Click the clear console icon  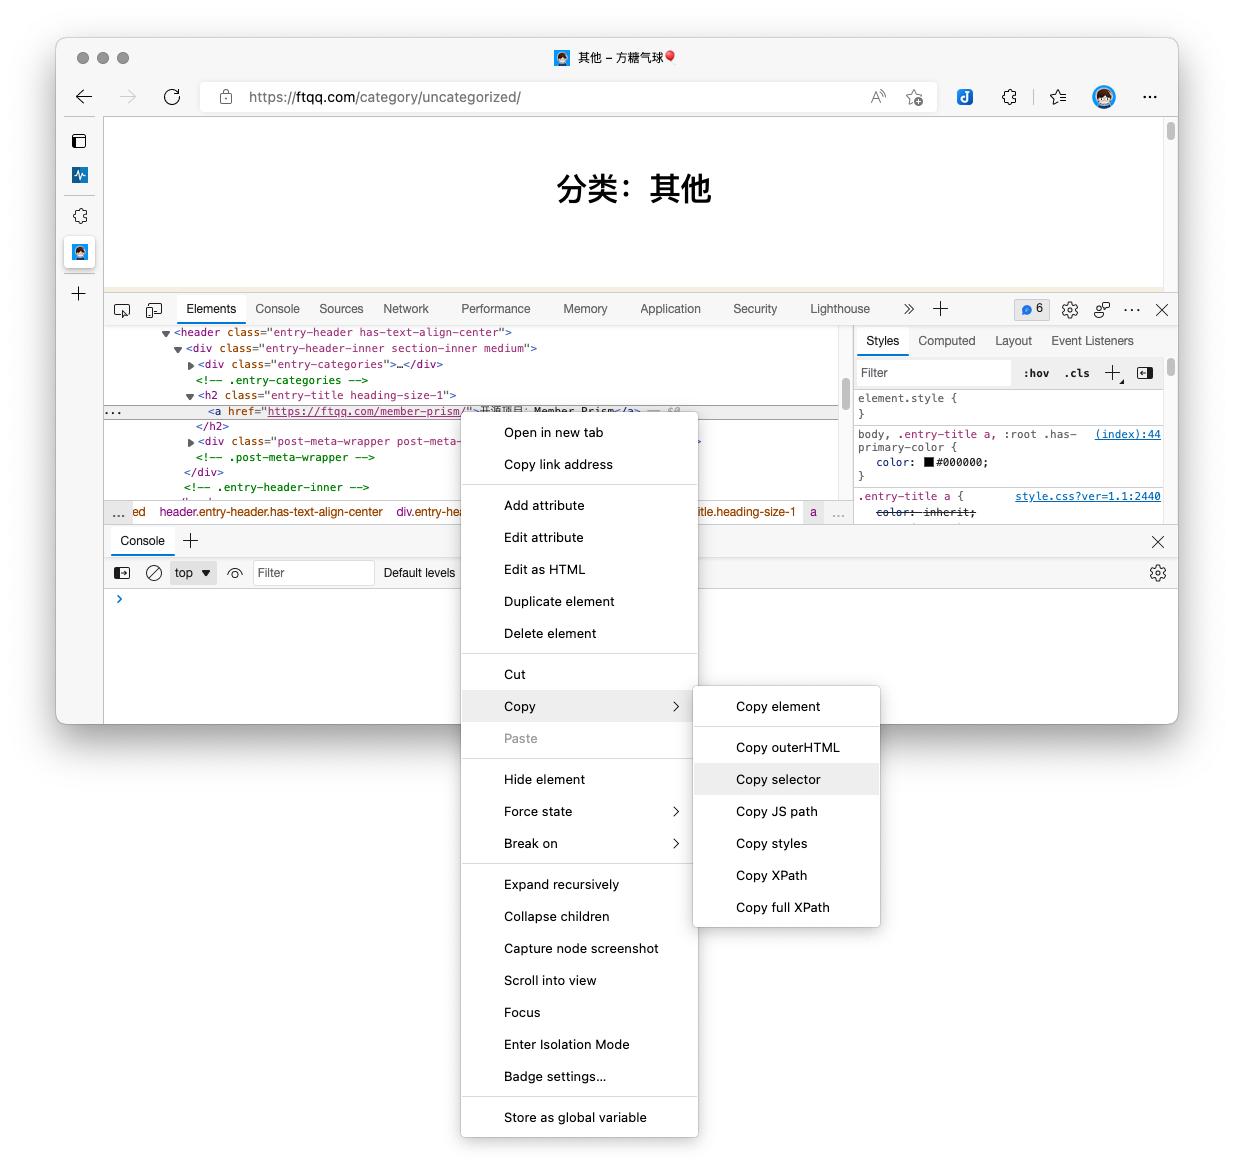coord(154,573)
